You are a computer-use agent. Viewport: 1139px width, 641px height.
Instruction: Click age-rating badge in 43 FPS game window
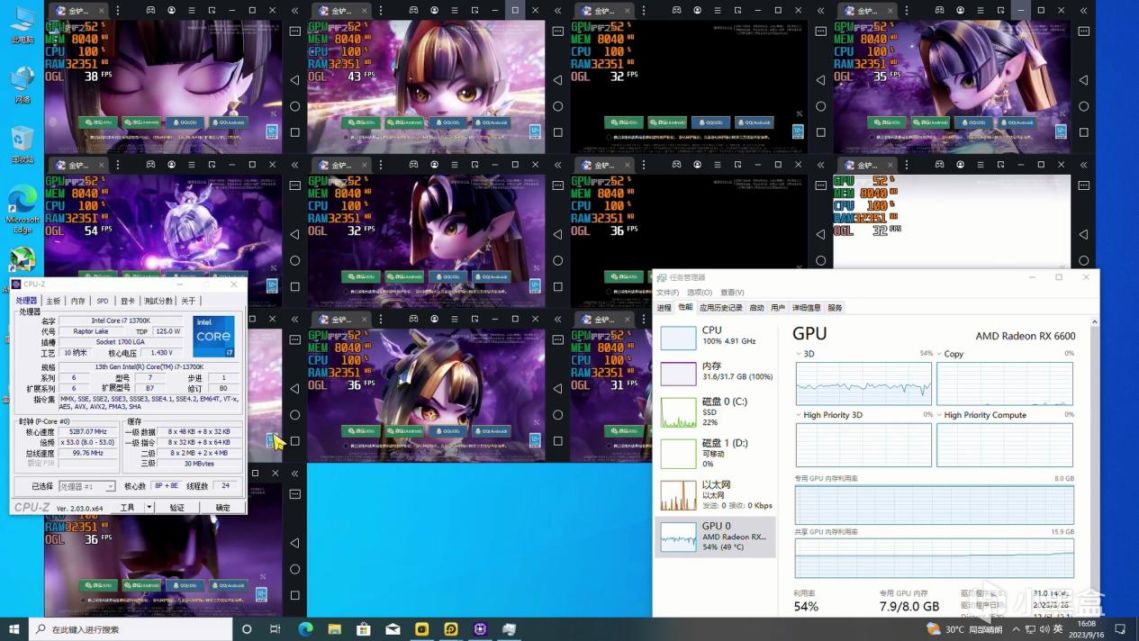(x=535, y=132)
